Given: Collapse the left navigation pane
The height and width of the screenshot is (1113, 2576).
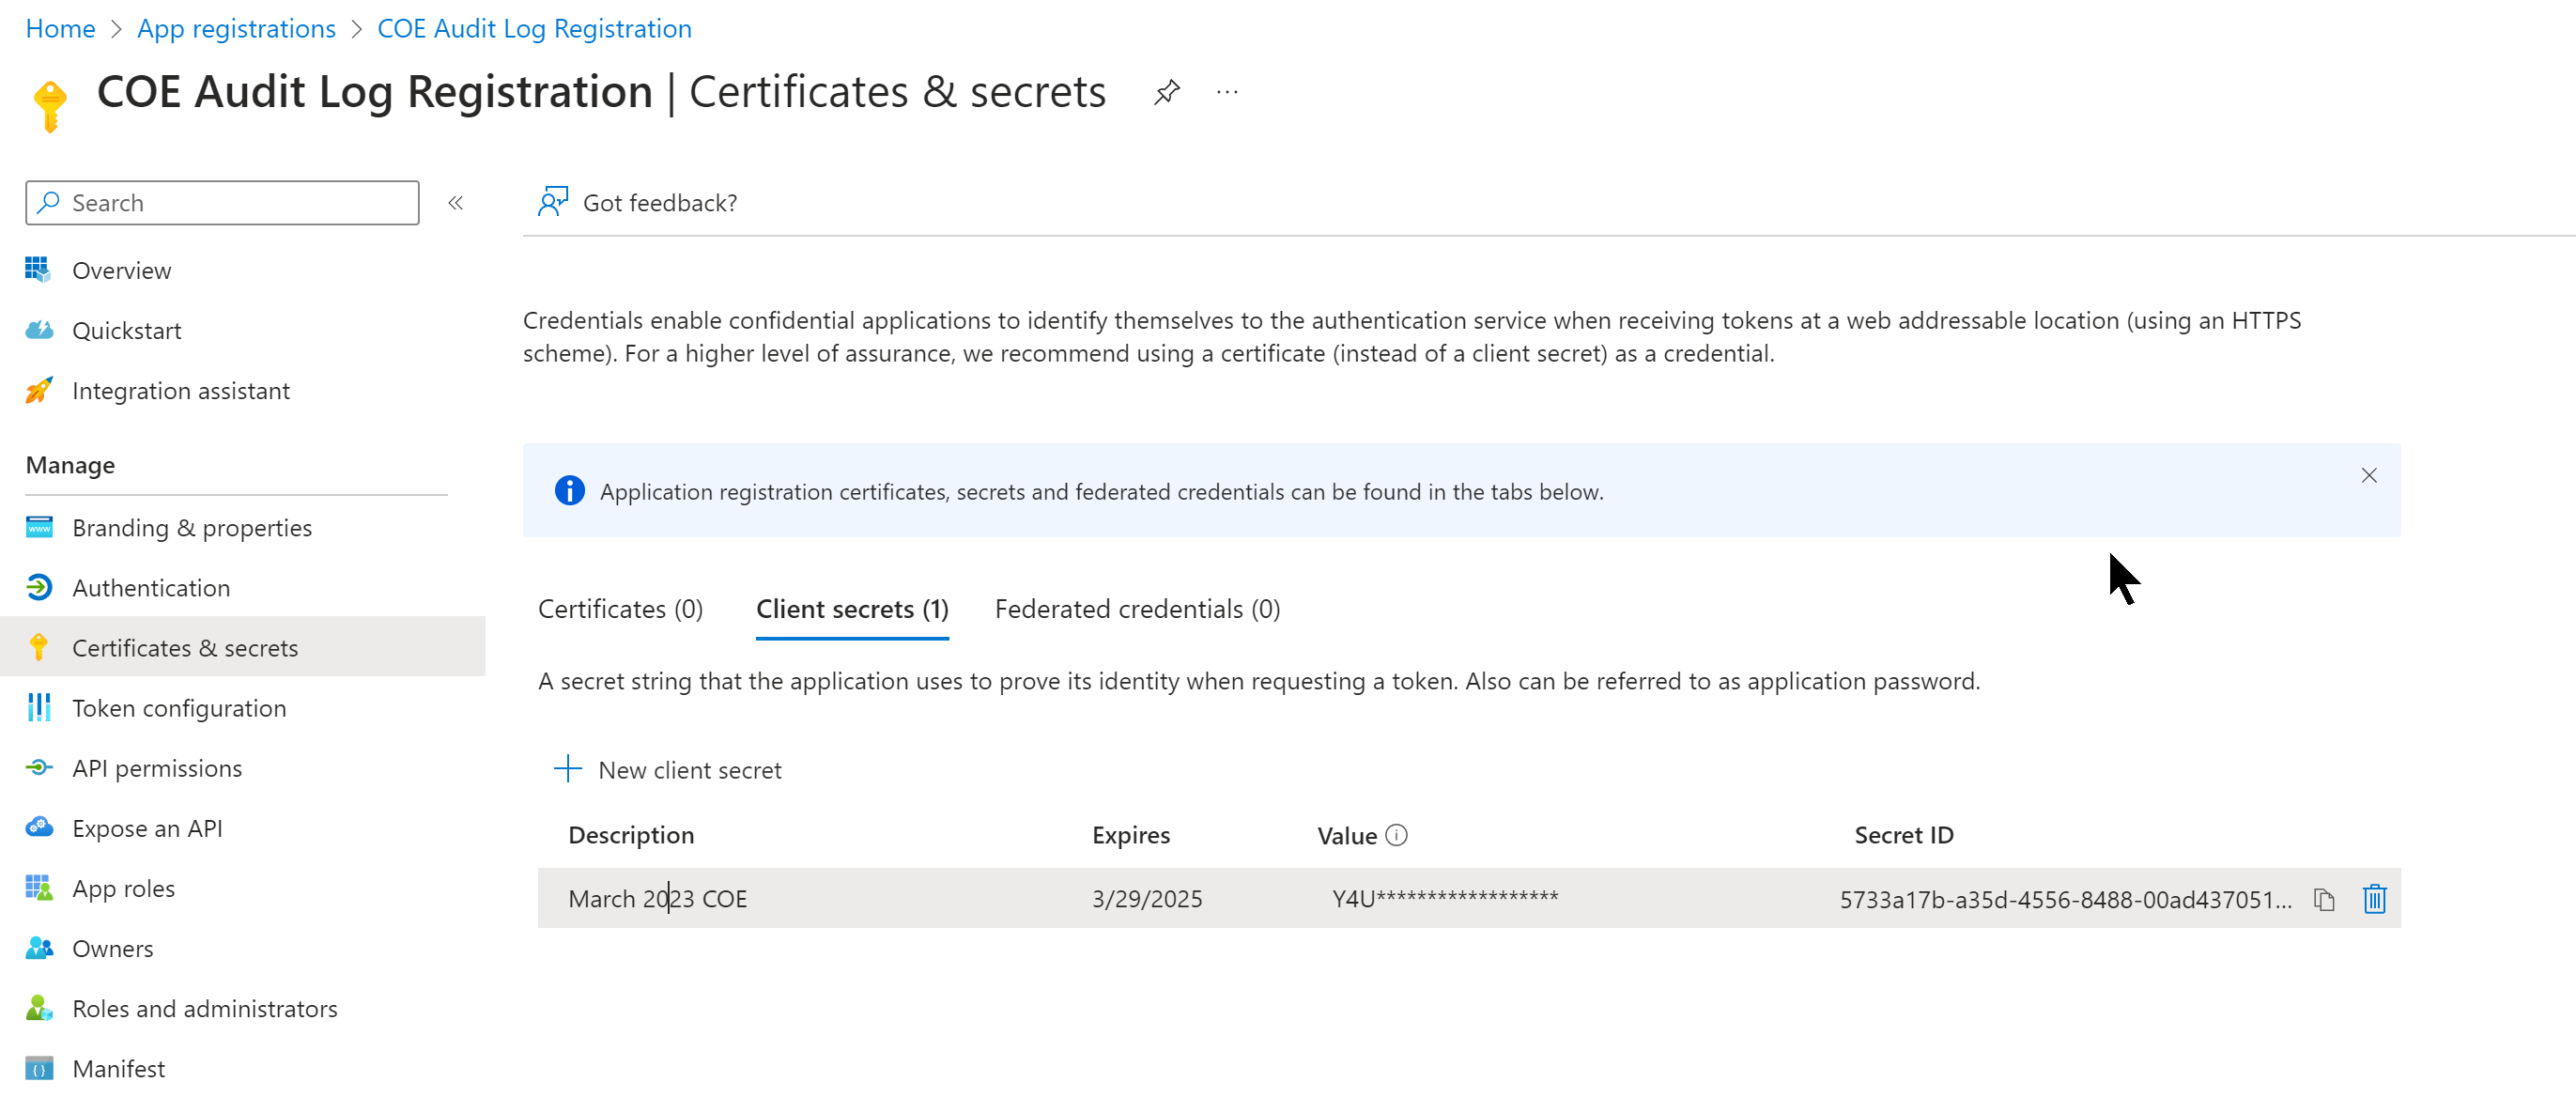Looking at the screenshot, I should click(456, 202).
